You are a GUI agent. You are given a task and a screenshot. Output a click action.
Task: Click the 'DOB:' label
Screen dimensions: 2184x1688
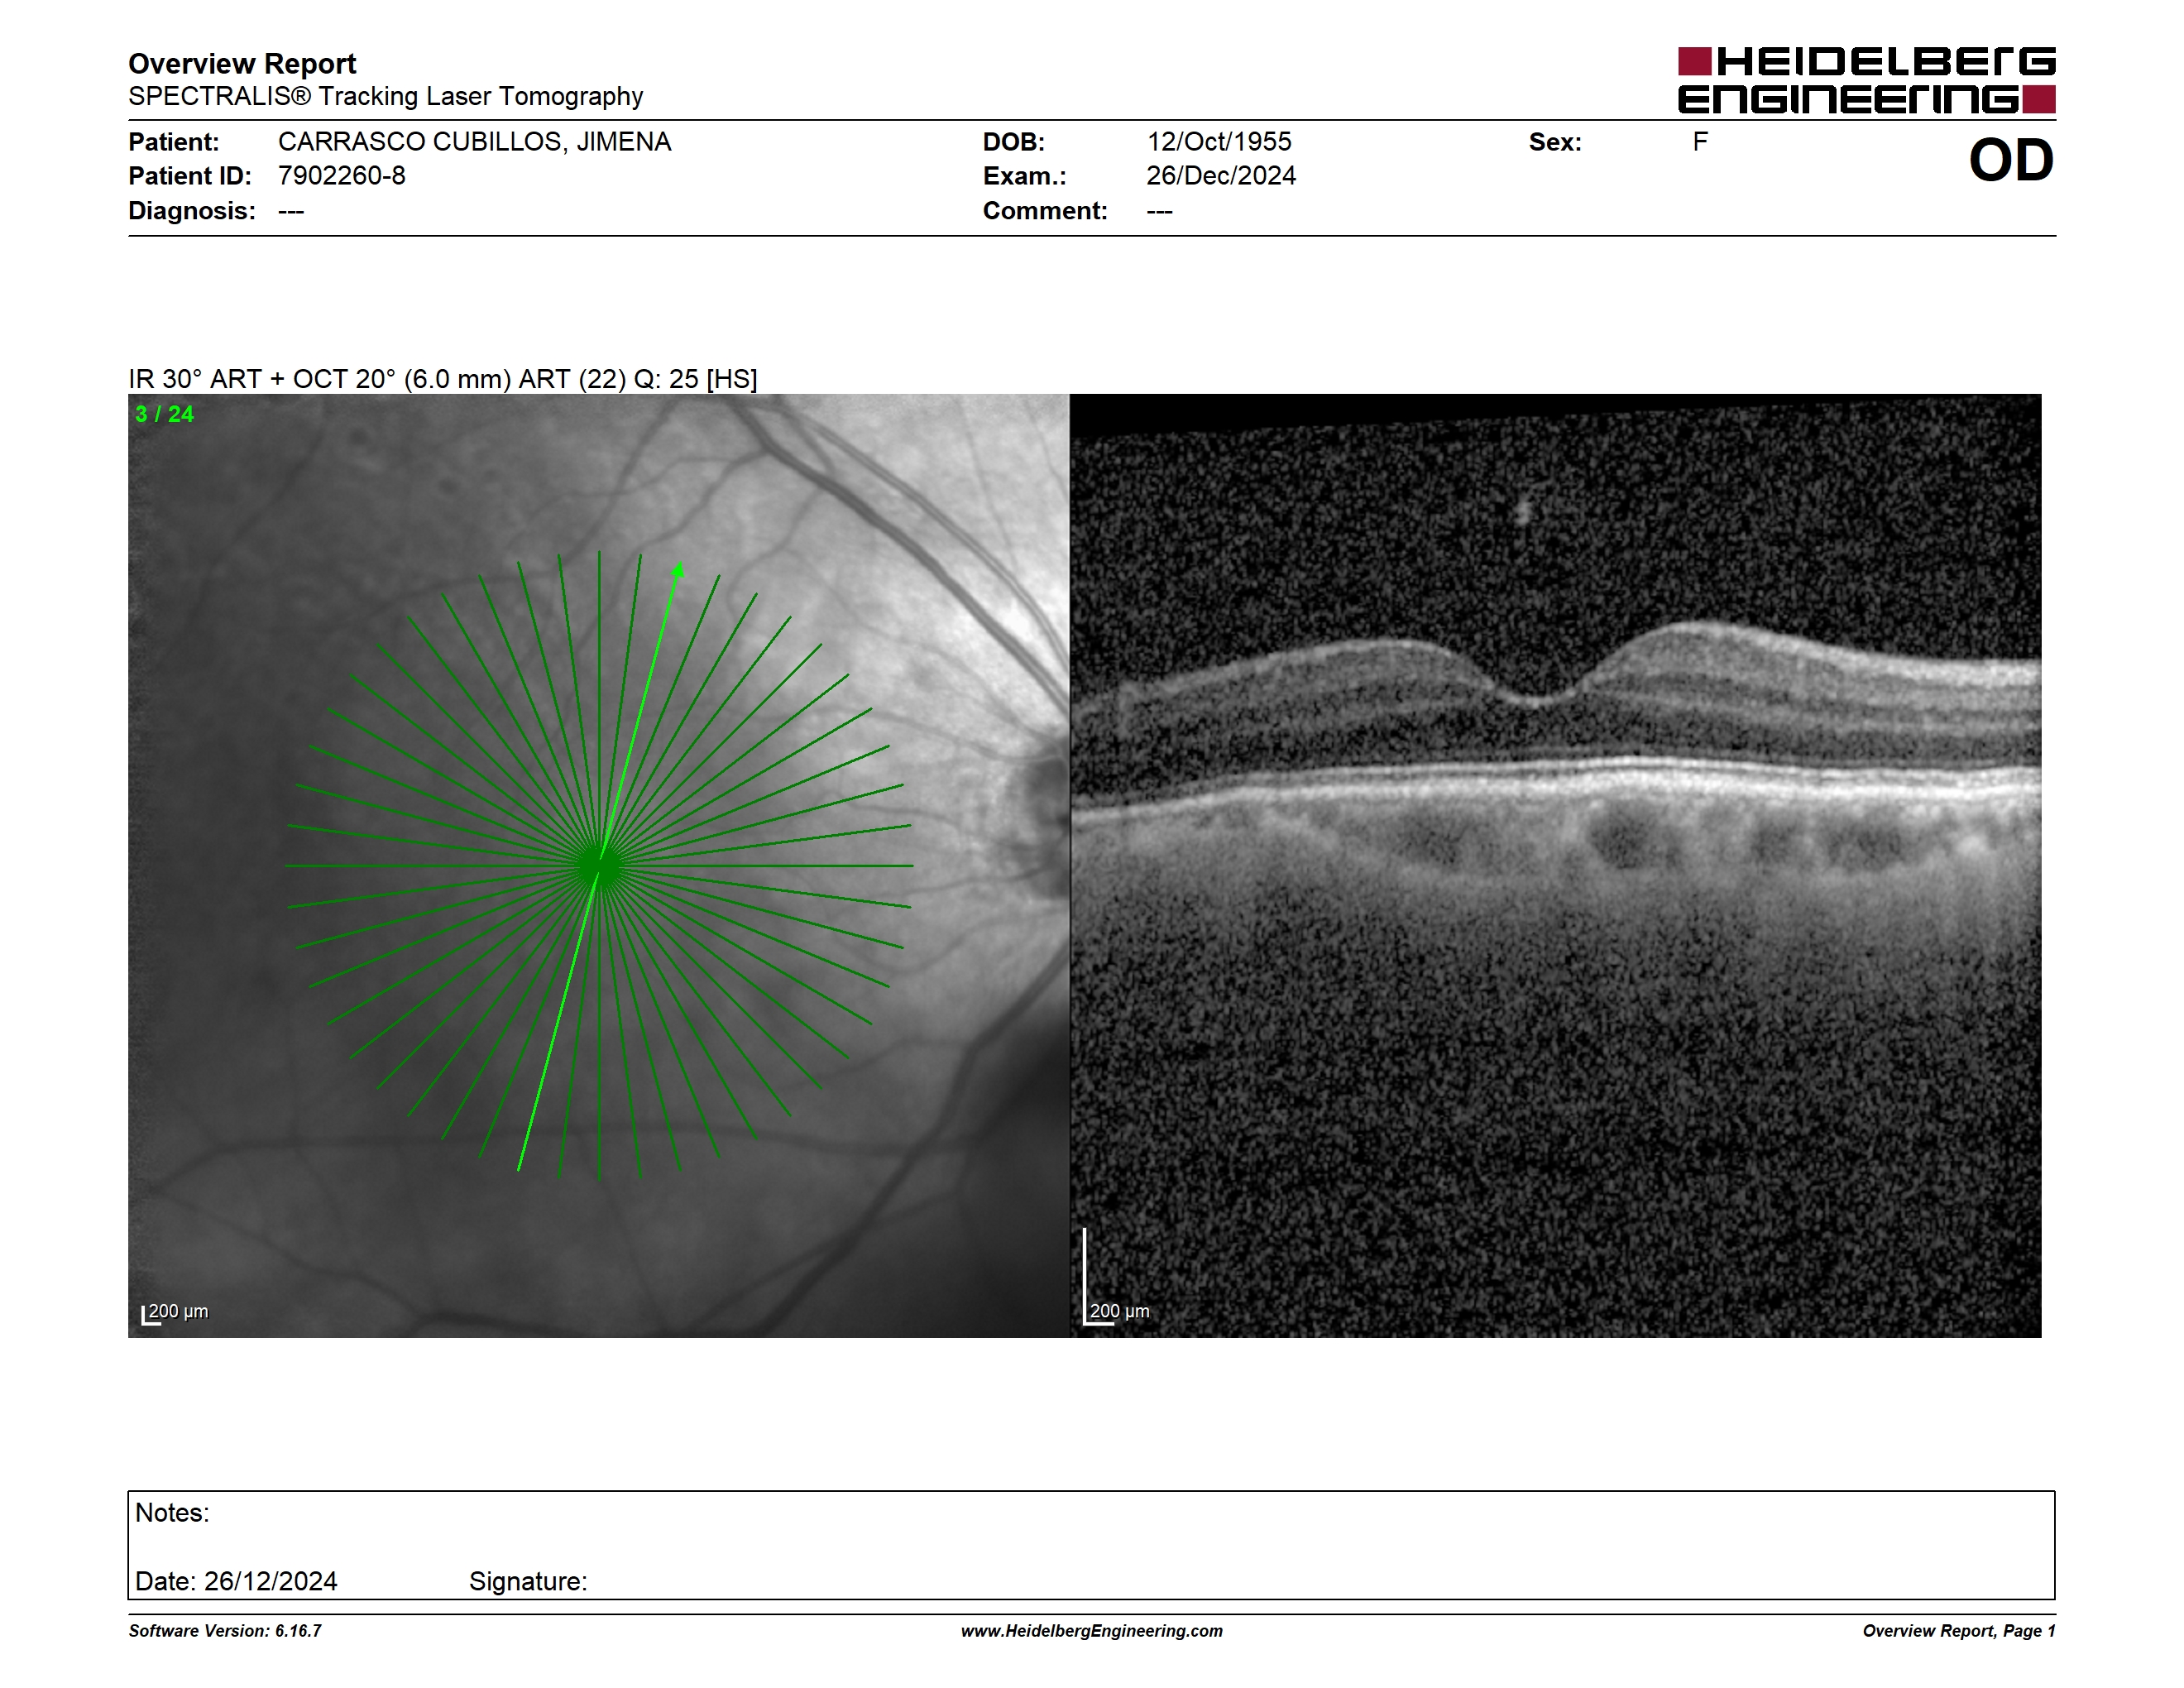tap(1014, 142)
